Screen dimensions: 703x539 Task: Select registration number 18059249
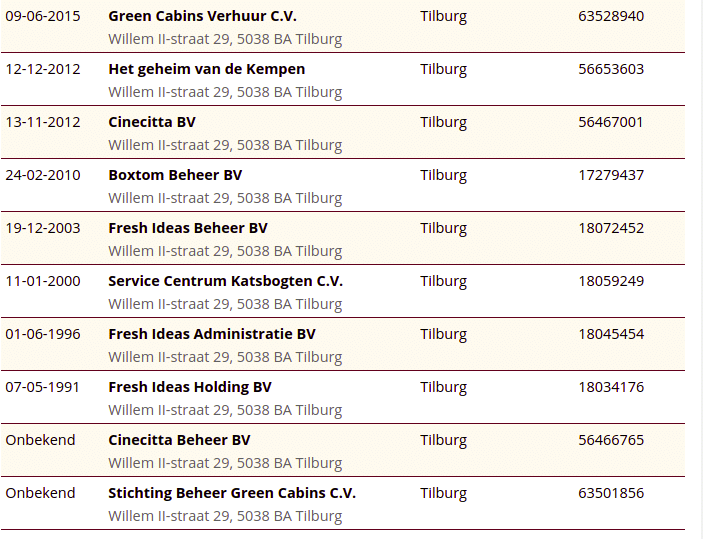pyautogui.click(x=611, y=281)
